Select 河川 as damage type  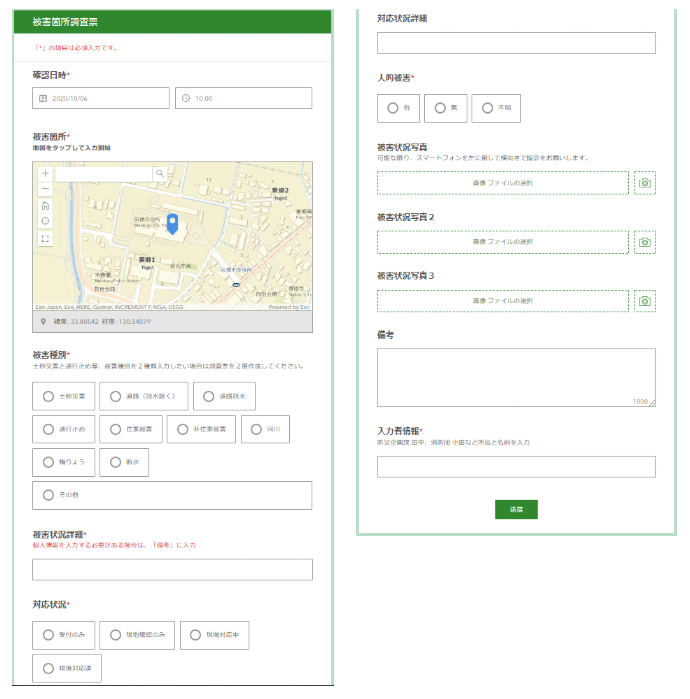tap(265, 429)
